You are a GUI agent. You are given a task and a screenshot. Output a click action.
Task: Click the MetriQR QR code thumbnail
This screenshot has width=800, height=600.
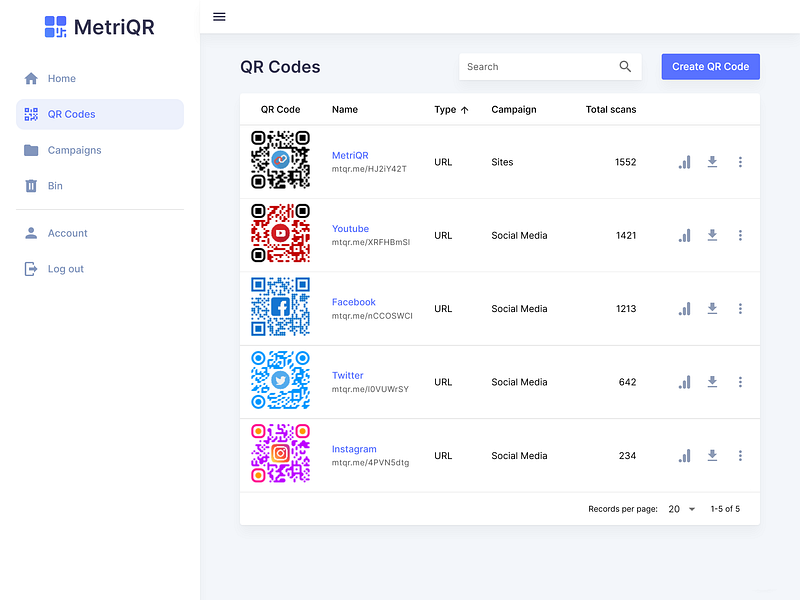pos(280,160)
